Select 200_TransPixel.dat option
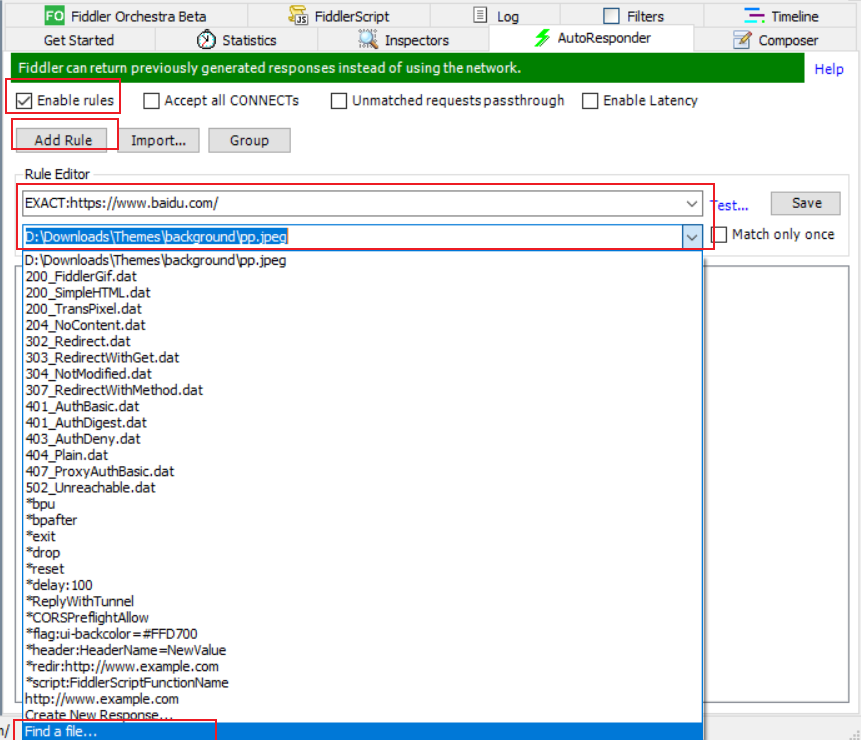Image resolution: width=861 pixels, height=740 pixels. point(362,309)
